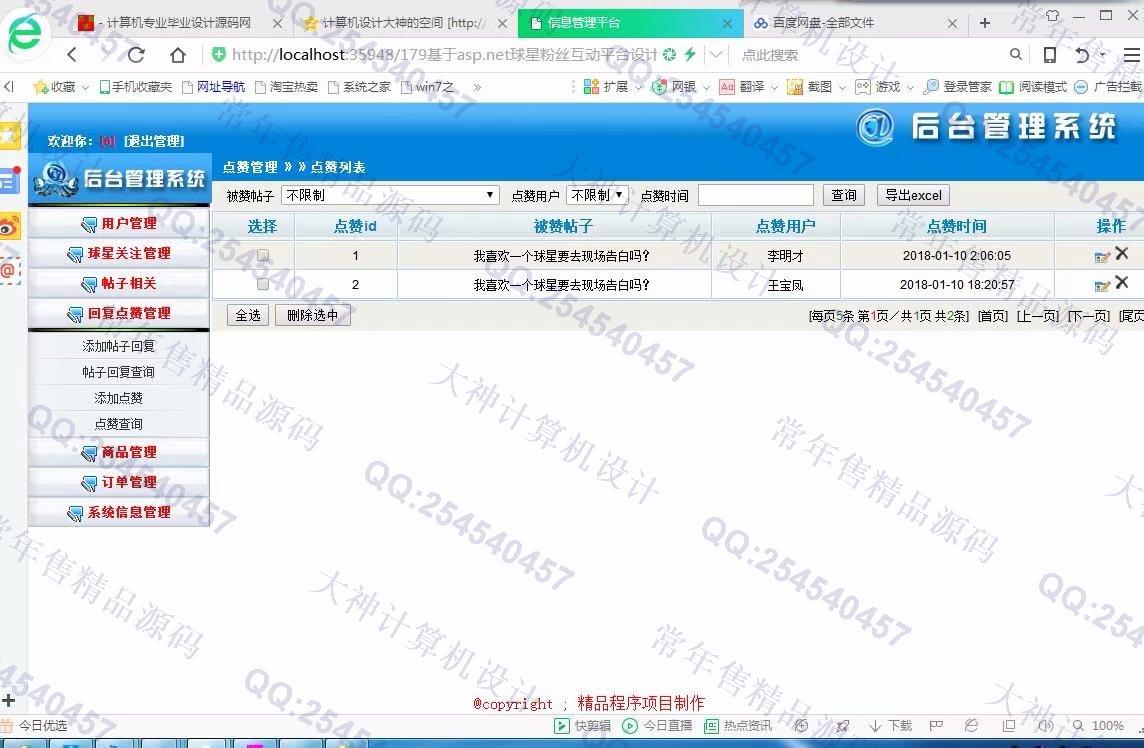The image size is (1144, 748).
Task: Start the 截图 screenshot tool
Action: click(809, 87)
